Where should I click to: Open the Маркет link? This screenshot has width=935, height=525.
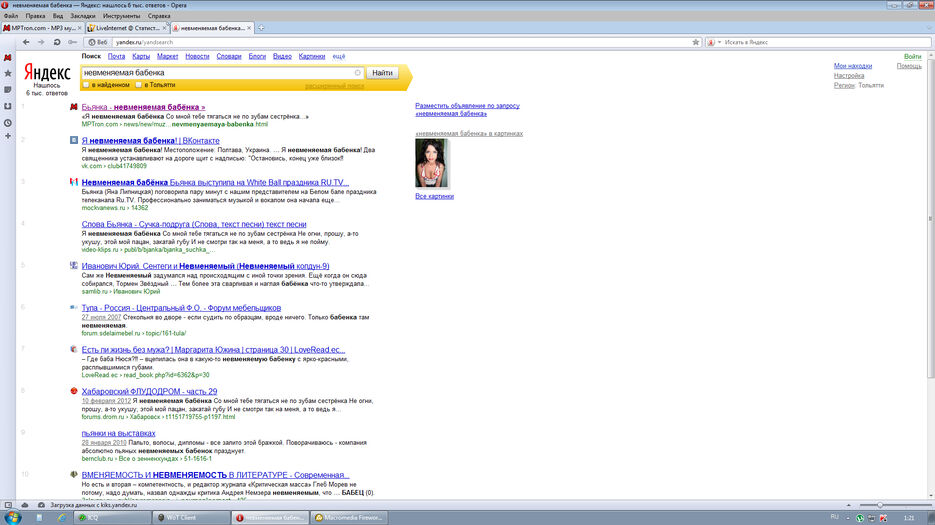tap(168, 56)
